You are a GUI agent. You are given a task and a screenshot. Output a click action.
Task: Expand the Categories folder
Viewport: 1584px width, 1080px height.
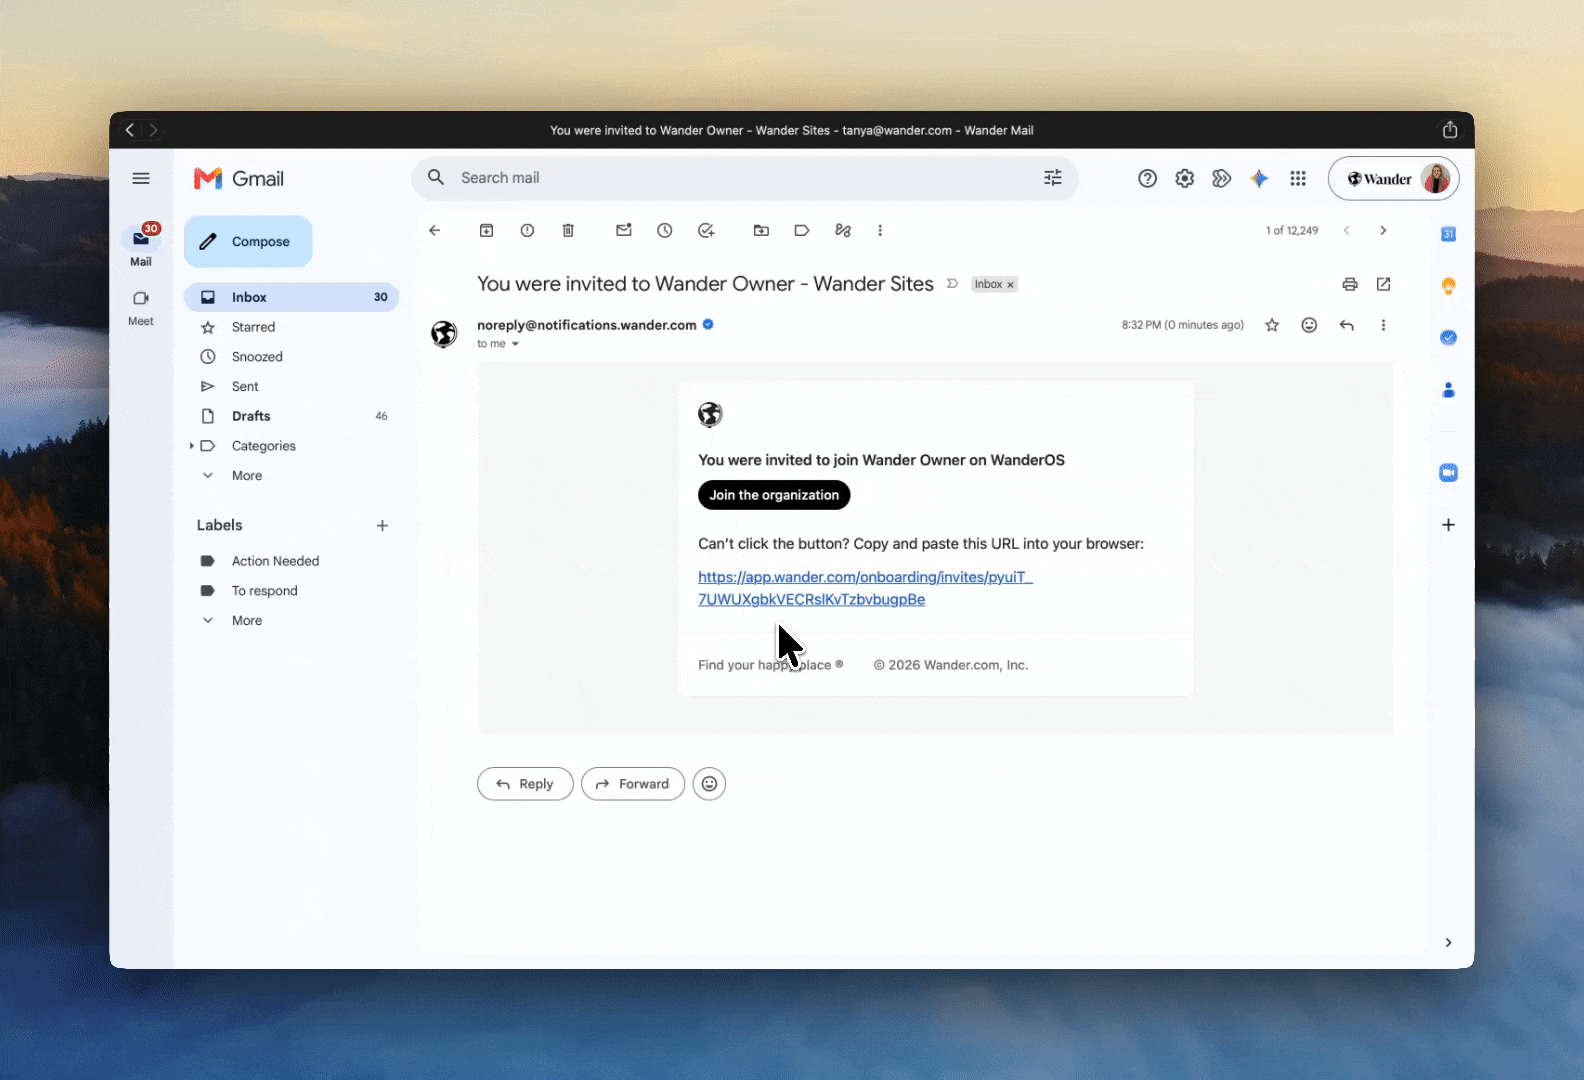pos(191,446)
